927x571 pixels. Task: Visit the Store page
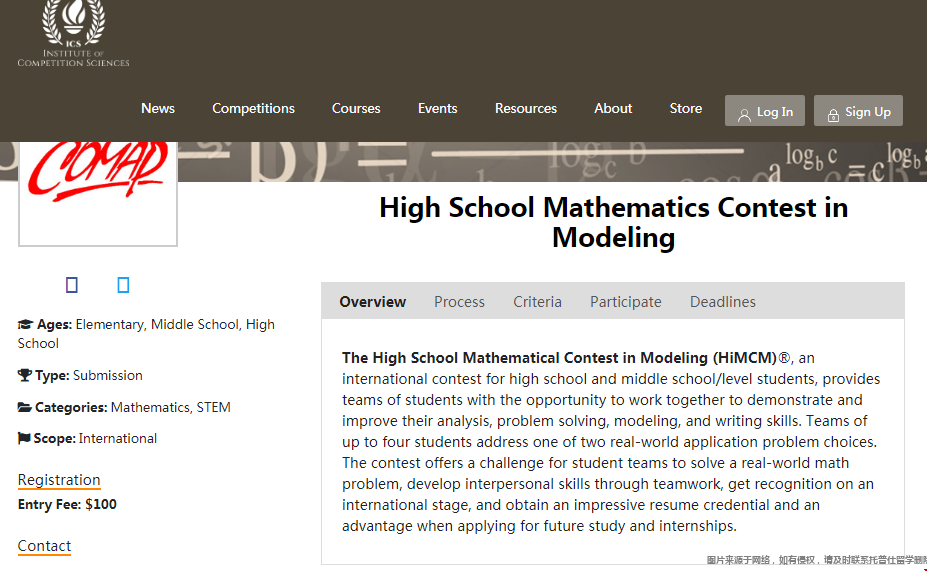pos(686,108)
